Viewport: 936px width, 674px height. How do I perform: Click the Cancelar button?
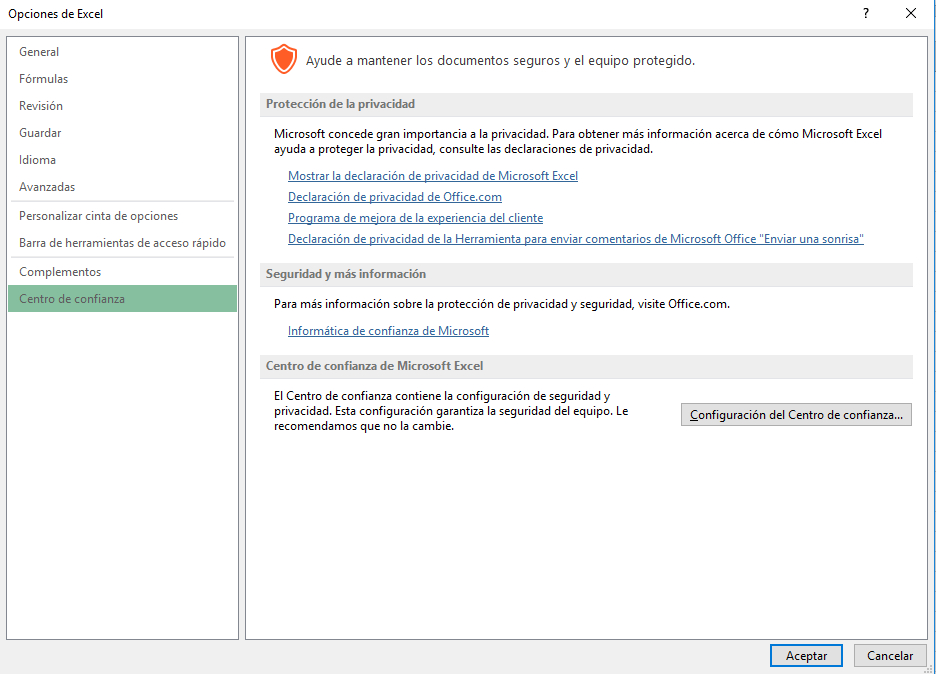(890, 655)
